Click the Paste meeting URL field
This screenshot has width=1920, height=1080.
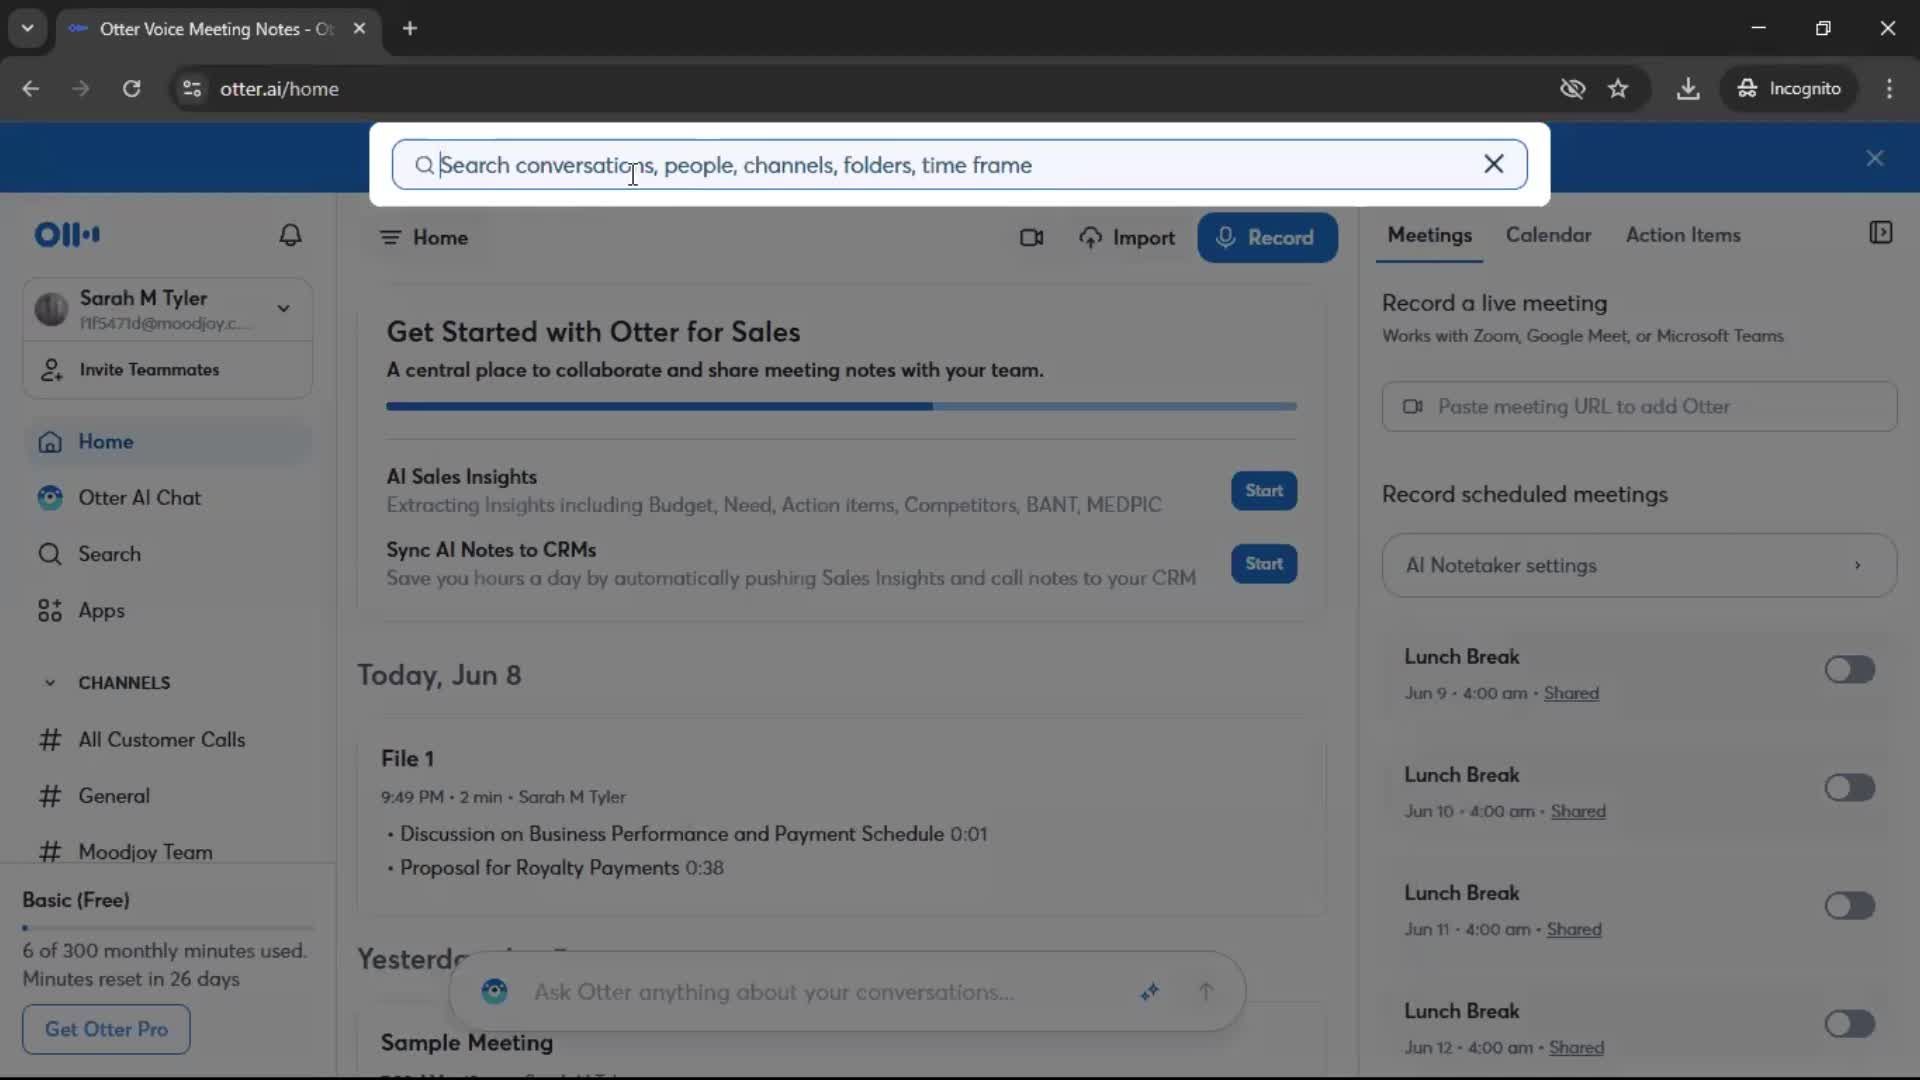(1639, 407)
